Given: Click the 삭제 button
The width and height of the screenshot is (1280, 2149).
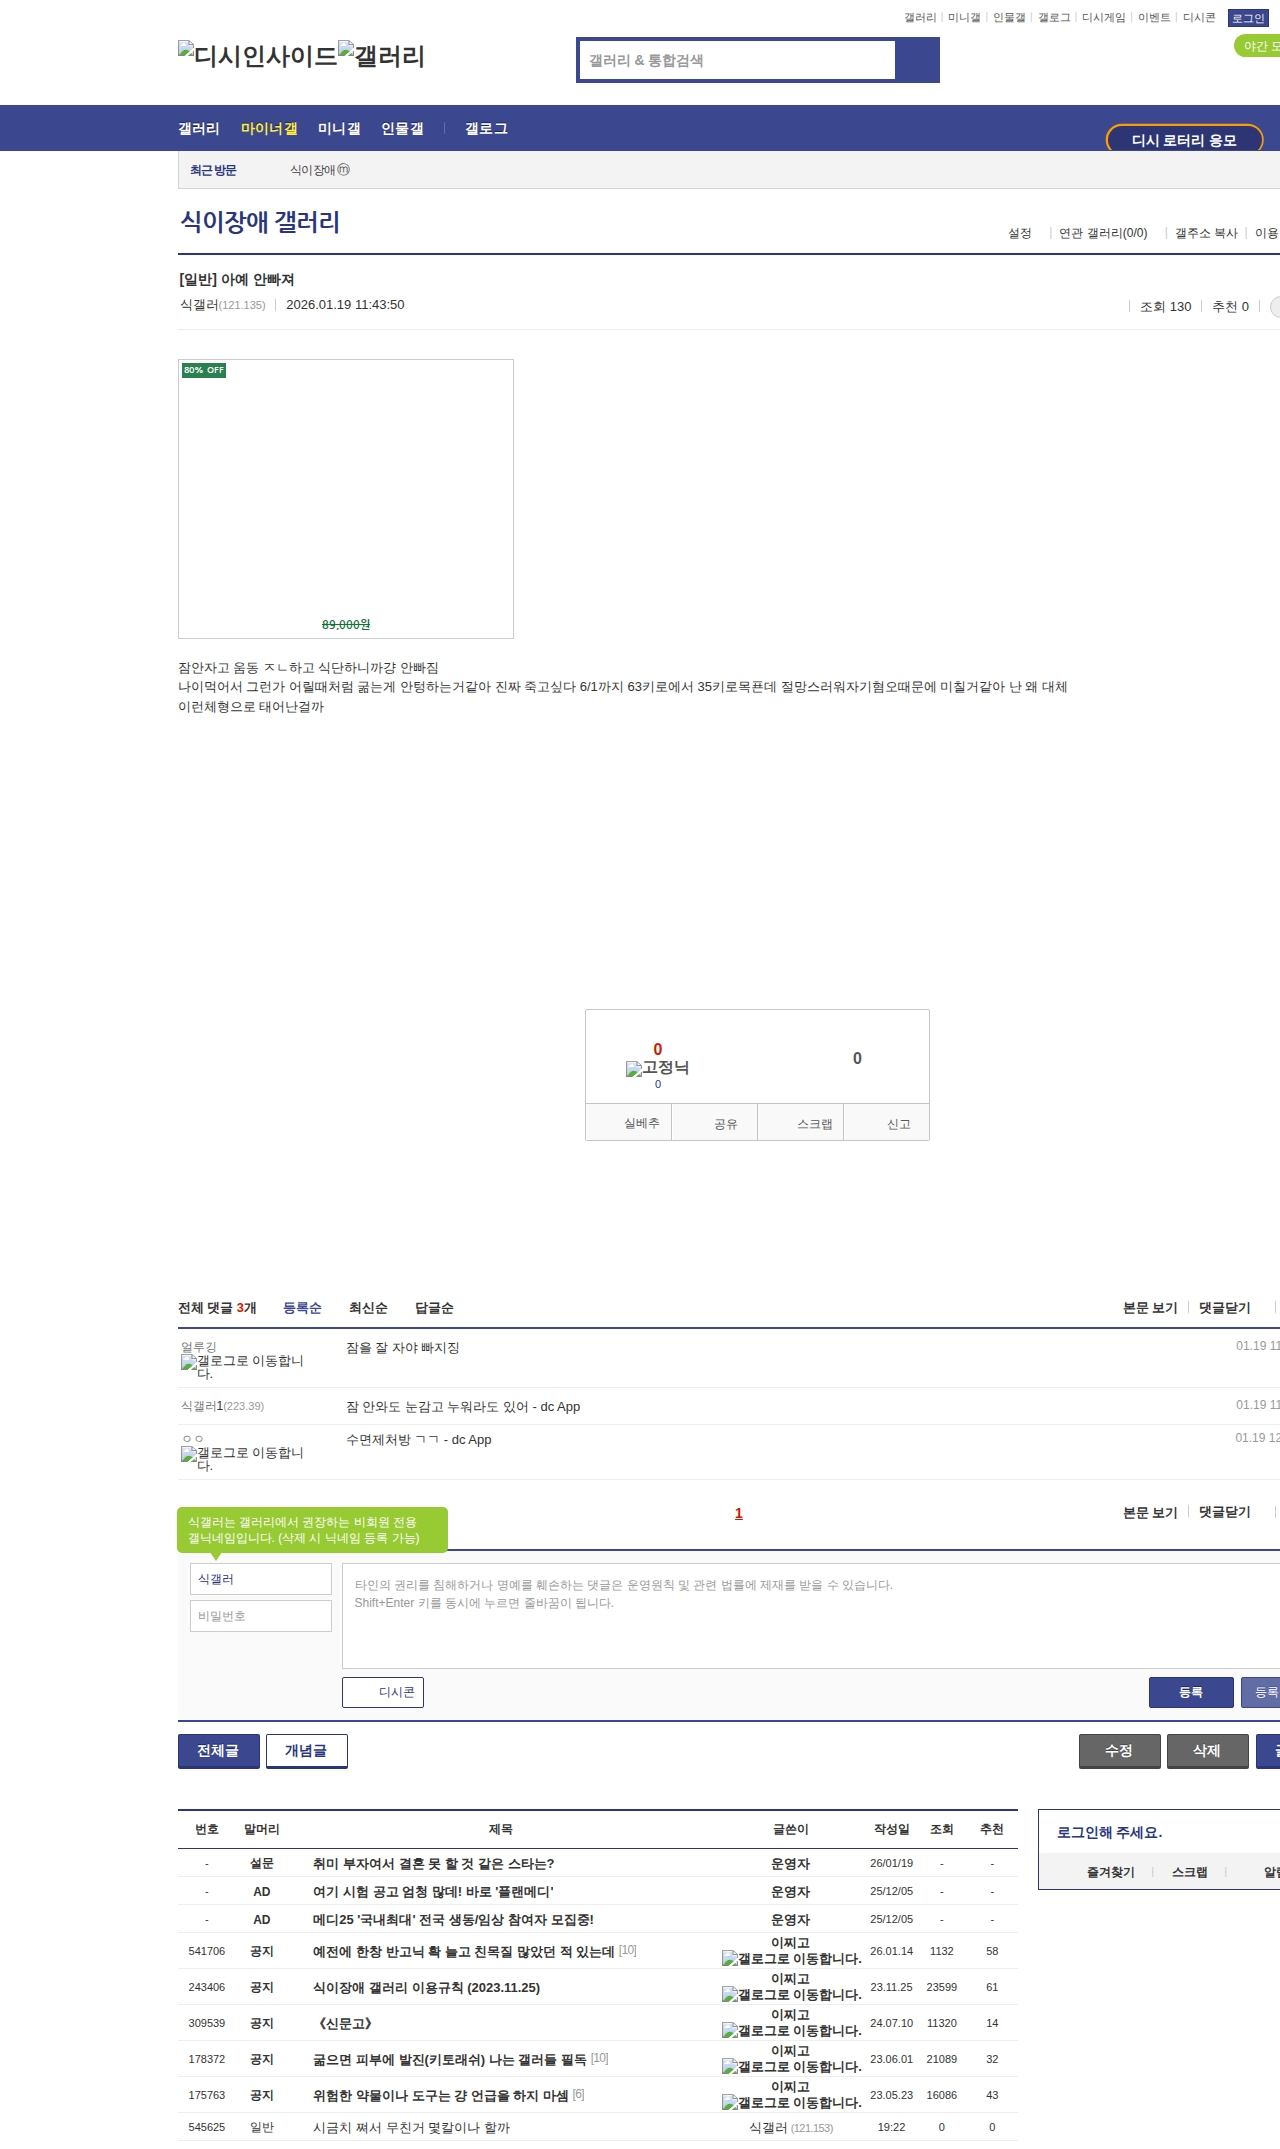Looking at the screenshot, I should click(1207, 1751).
